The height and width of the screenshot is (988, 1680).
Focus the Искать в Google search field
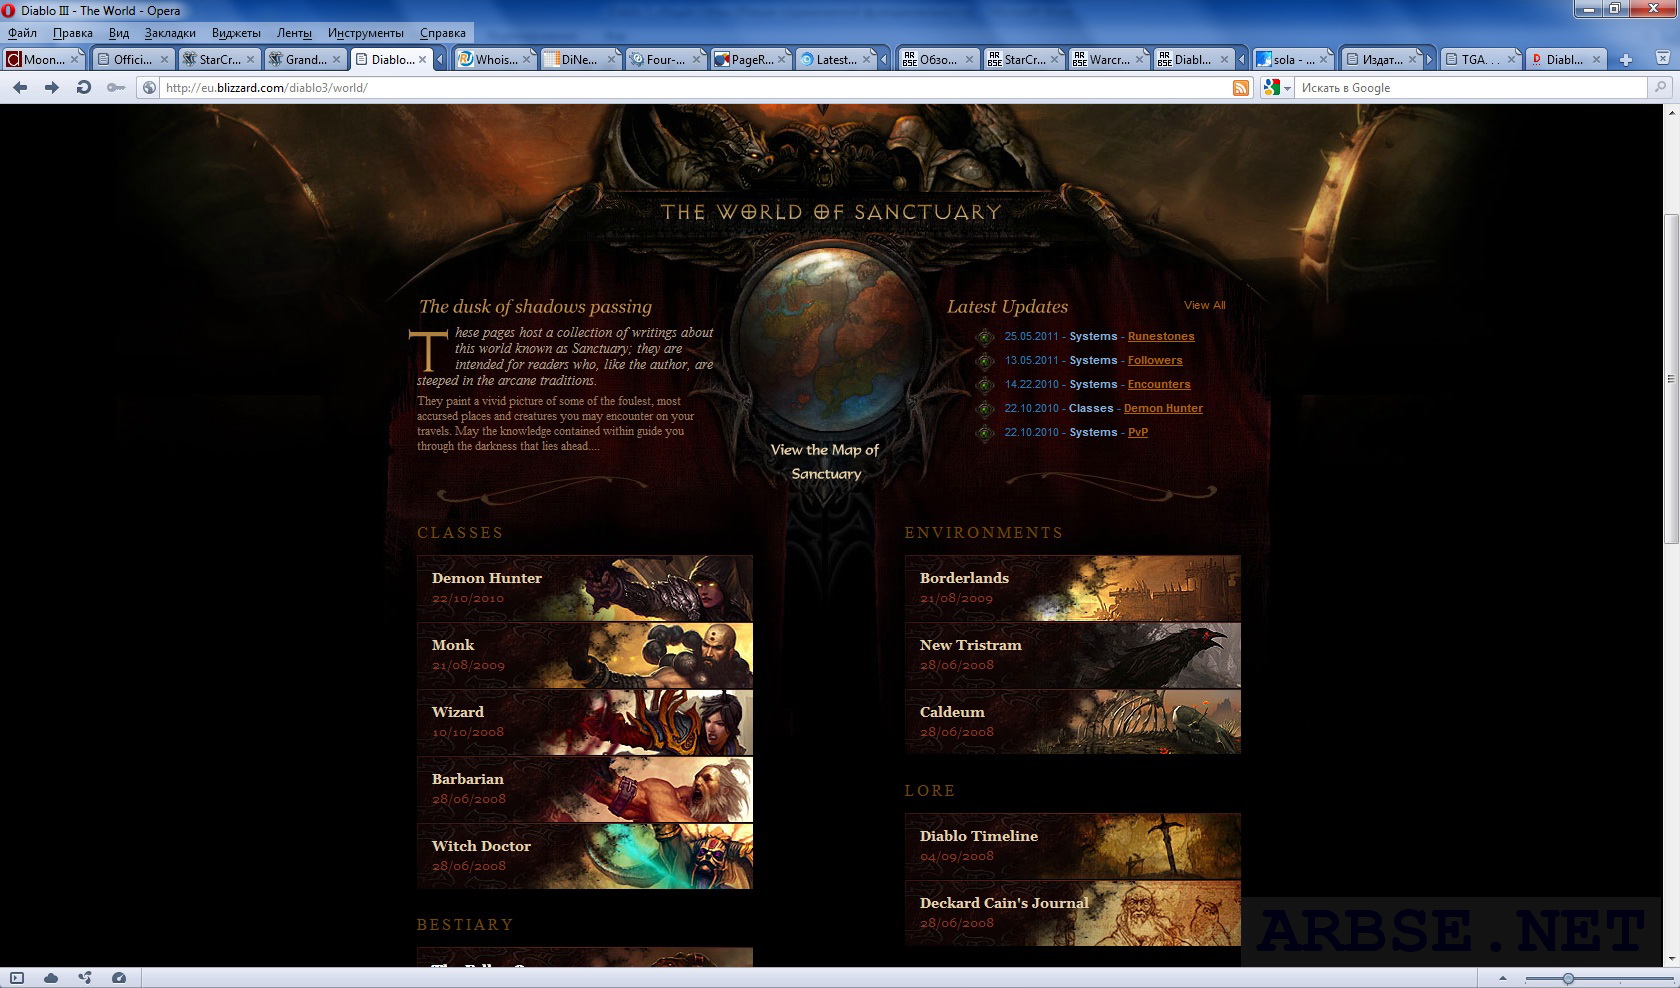[1470, 88]
